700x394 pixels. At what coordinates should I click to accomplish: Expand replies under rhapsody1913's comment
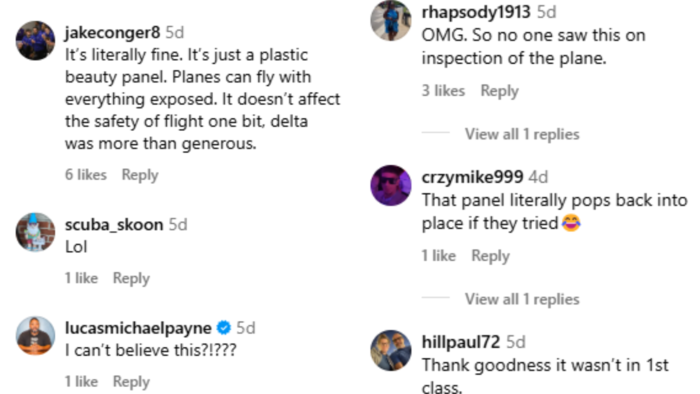(522, 134)
